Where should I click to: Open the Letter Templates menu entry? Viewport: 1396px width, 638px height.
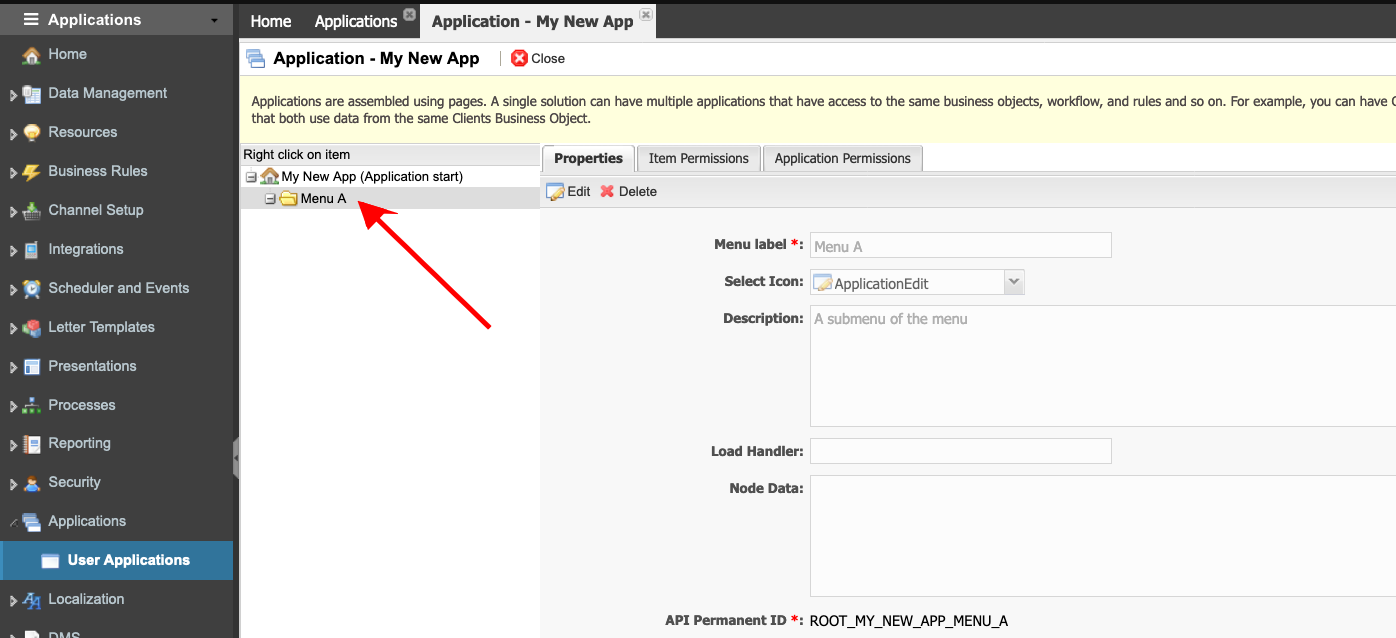(102, 327)
